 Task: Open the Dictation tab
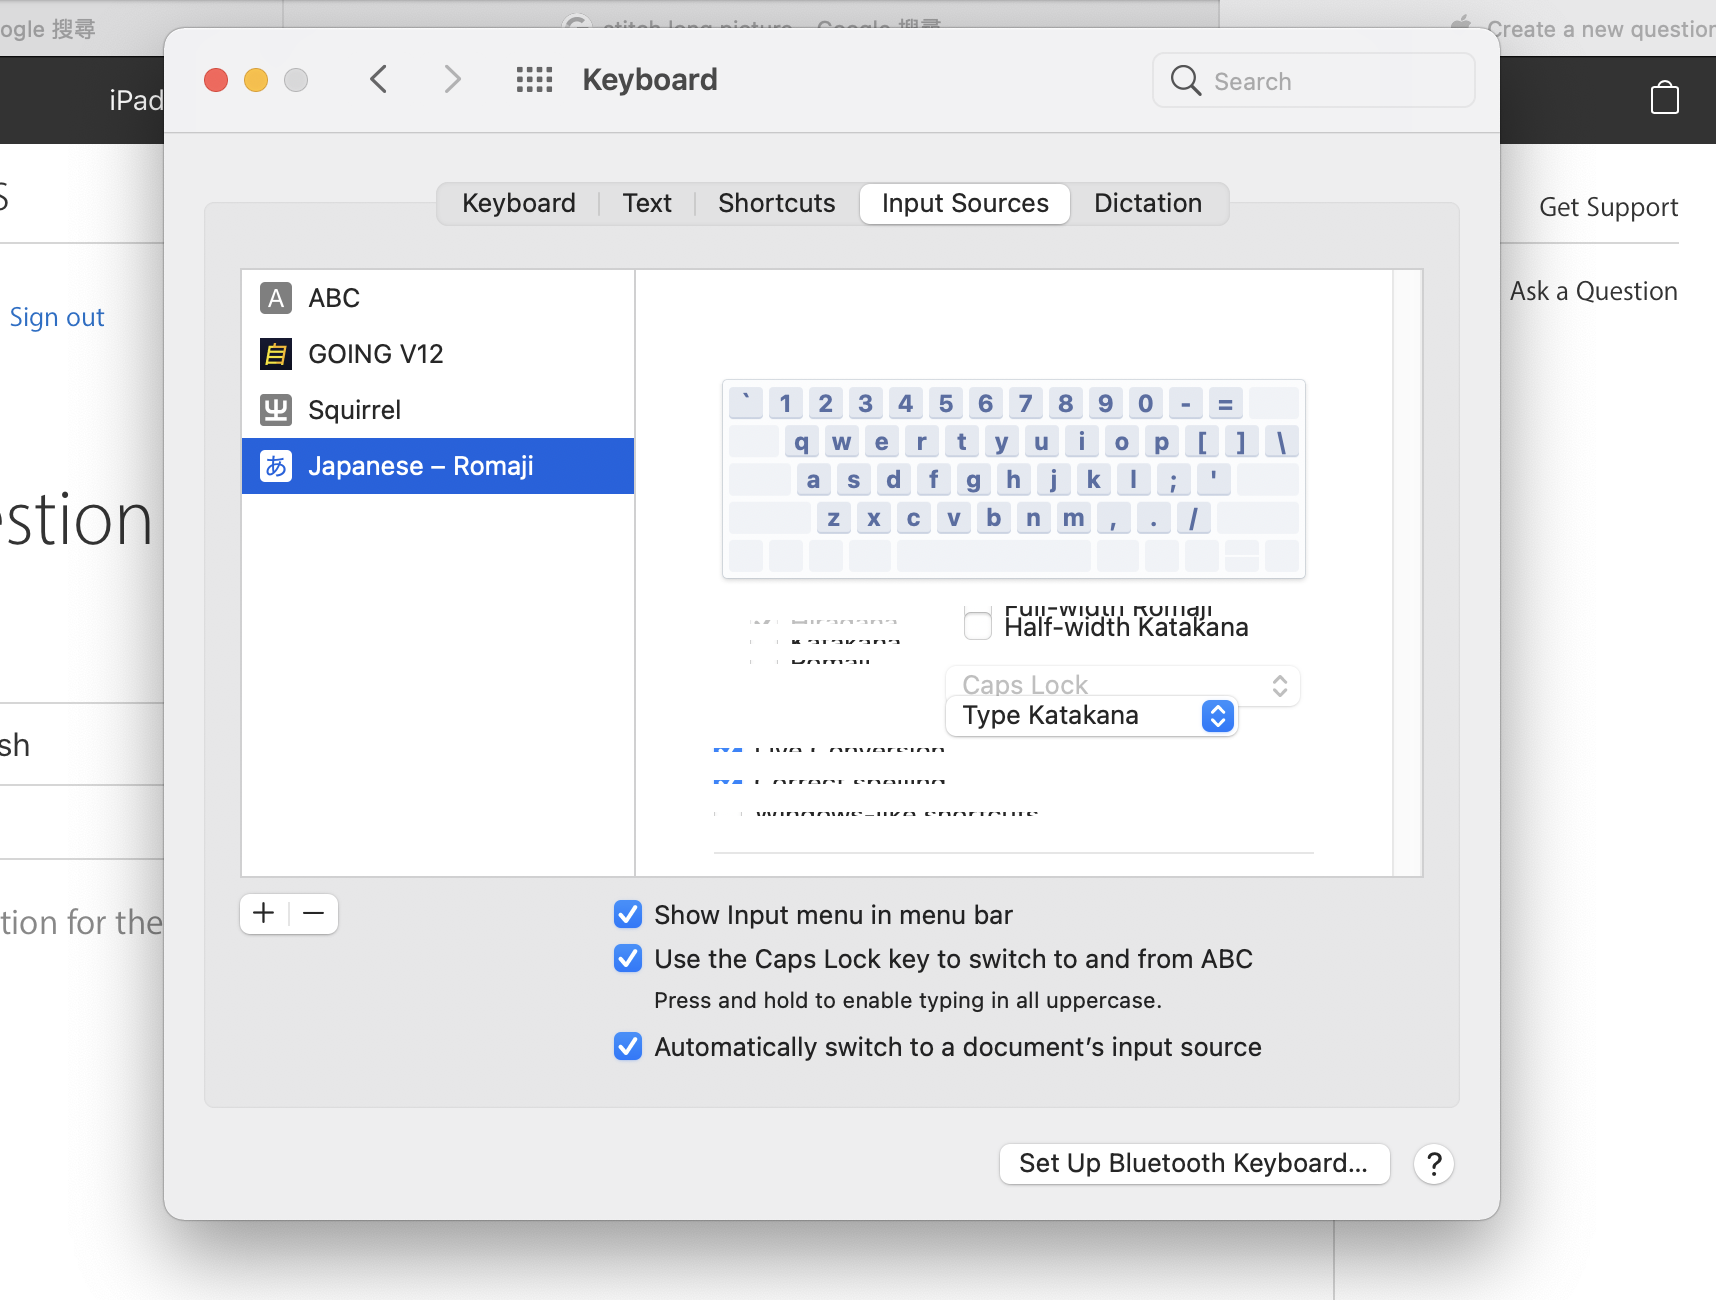tap(1148, 203)
